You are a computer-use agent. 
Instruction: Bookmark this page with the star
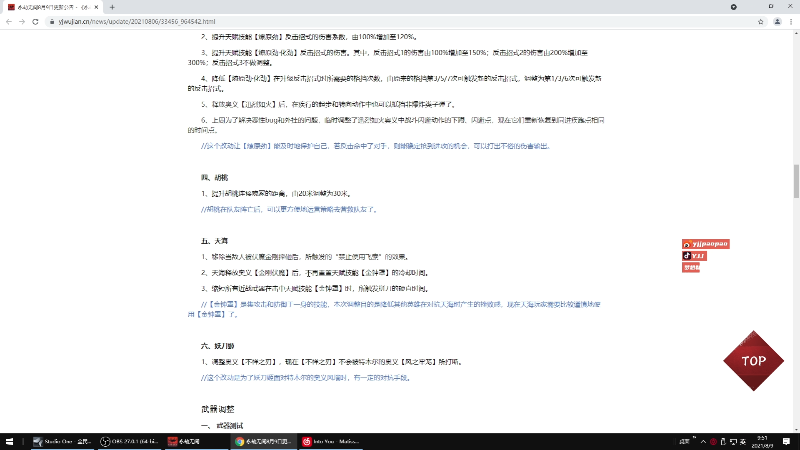click(761, 21)
